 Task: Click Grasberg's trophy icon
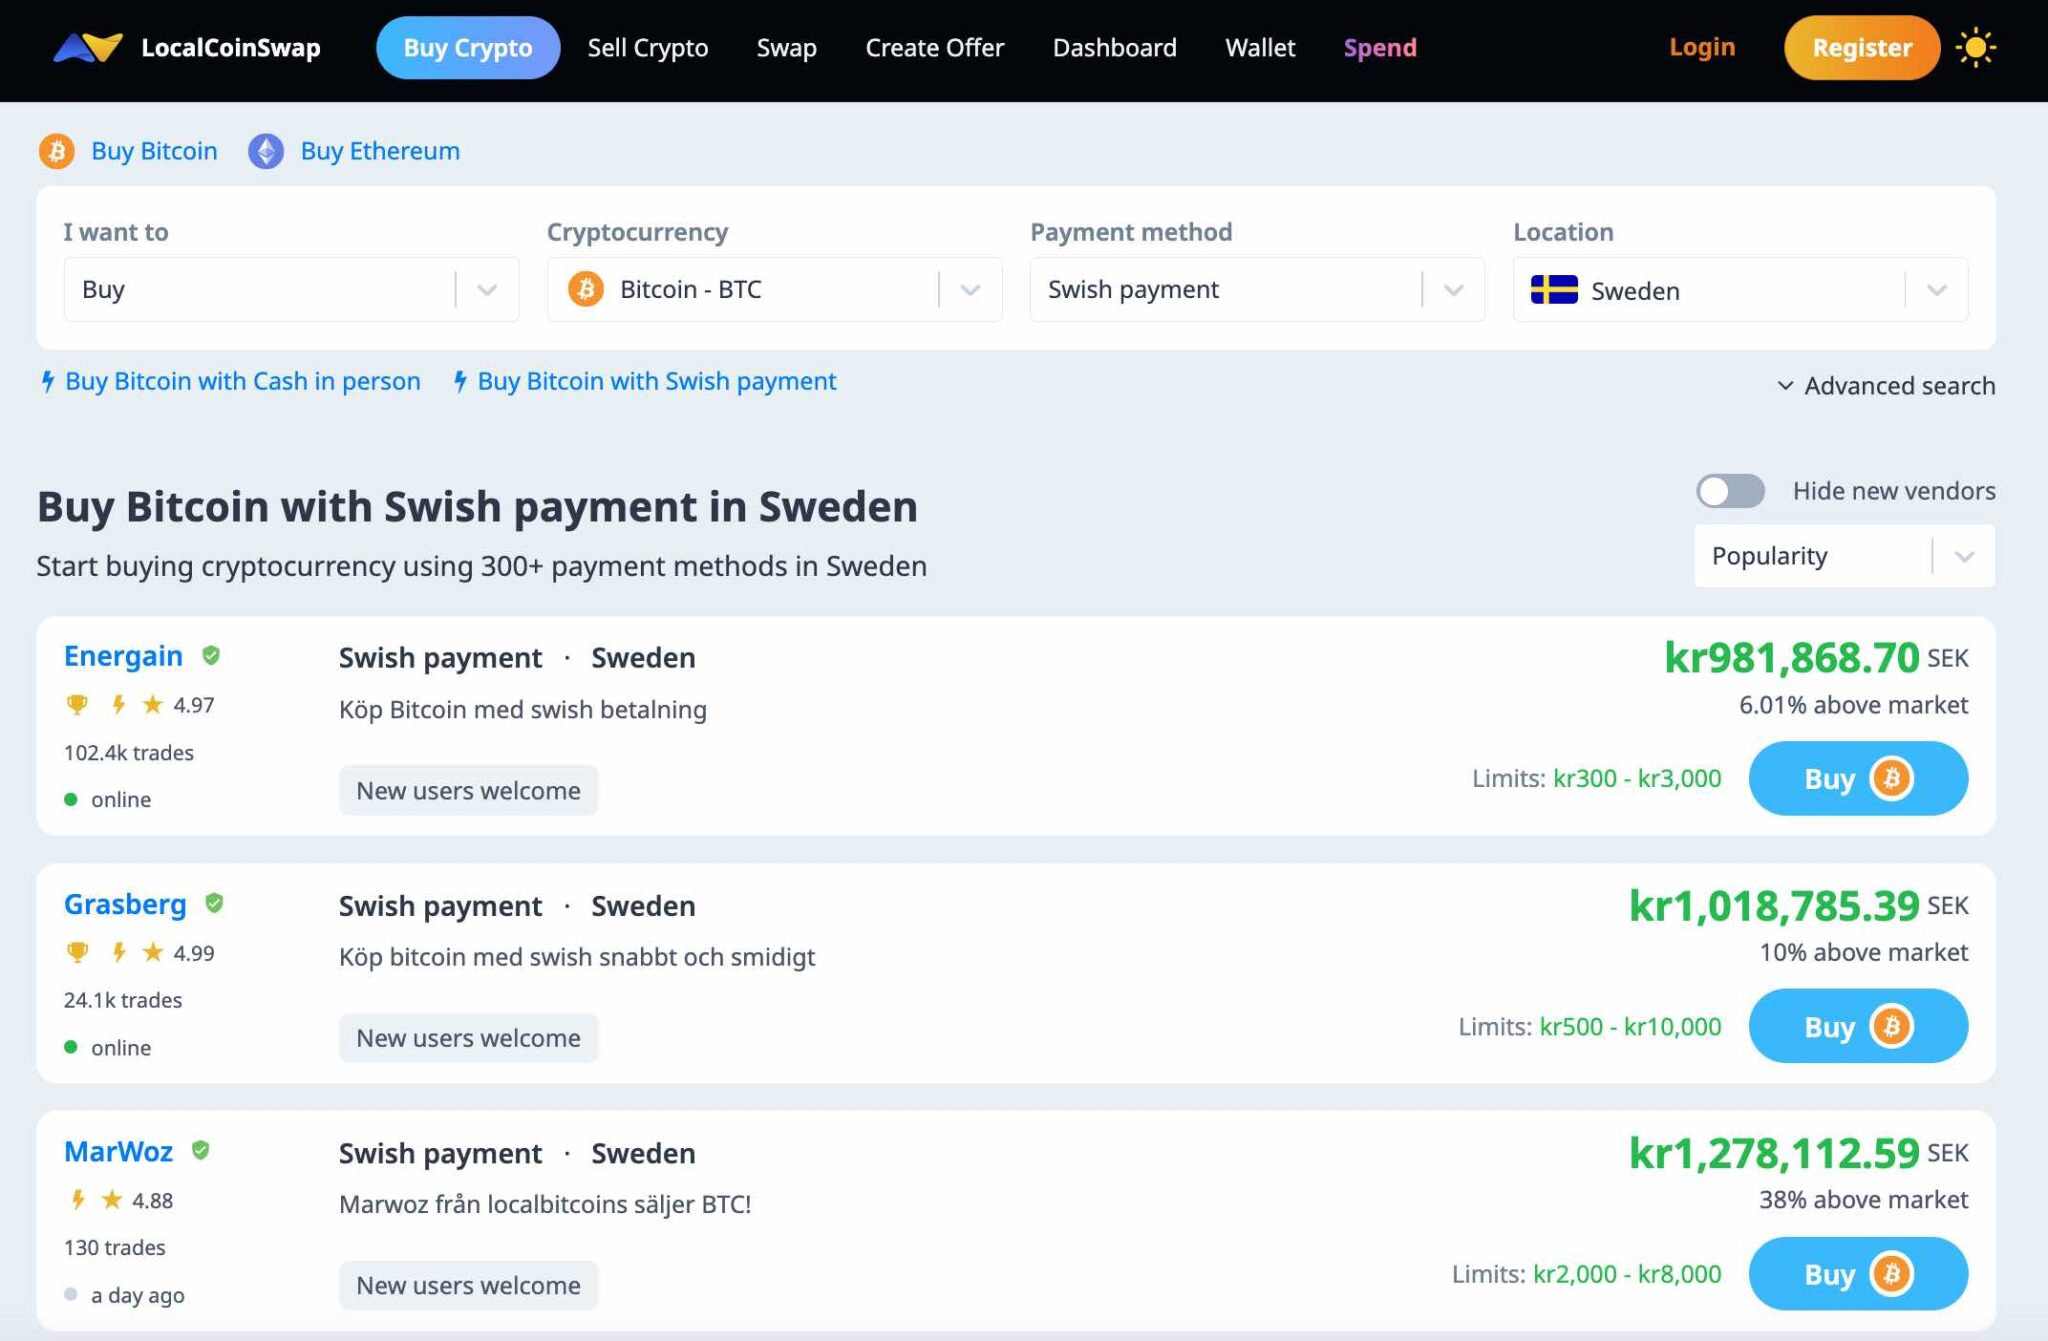click(x=77, y=952)
